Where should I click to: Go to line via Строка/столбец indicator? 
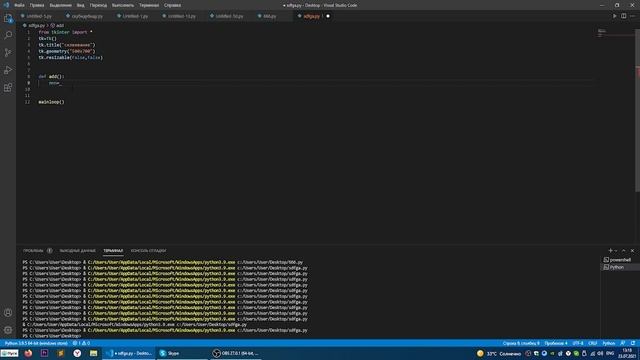[x=521, y=343]
